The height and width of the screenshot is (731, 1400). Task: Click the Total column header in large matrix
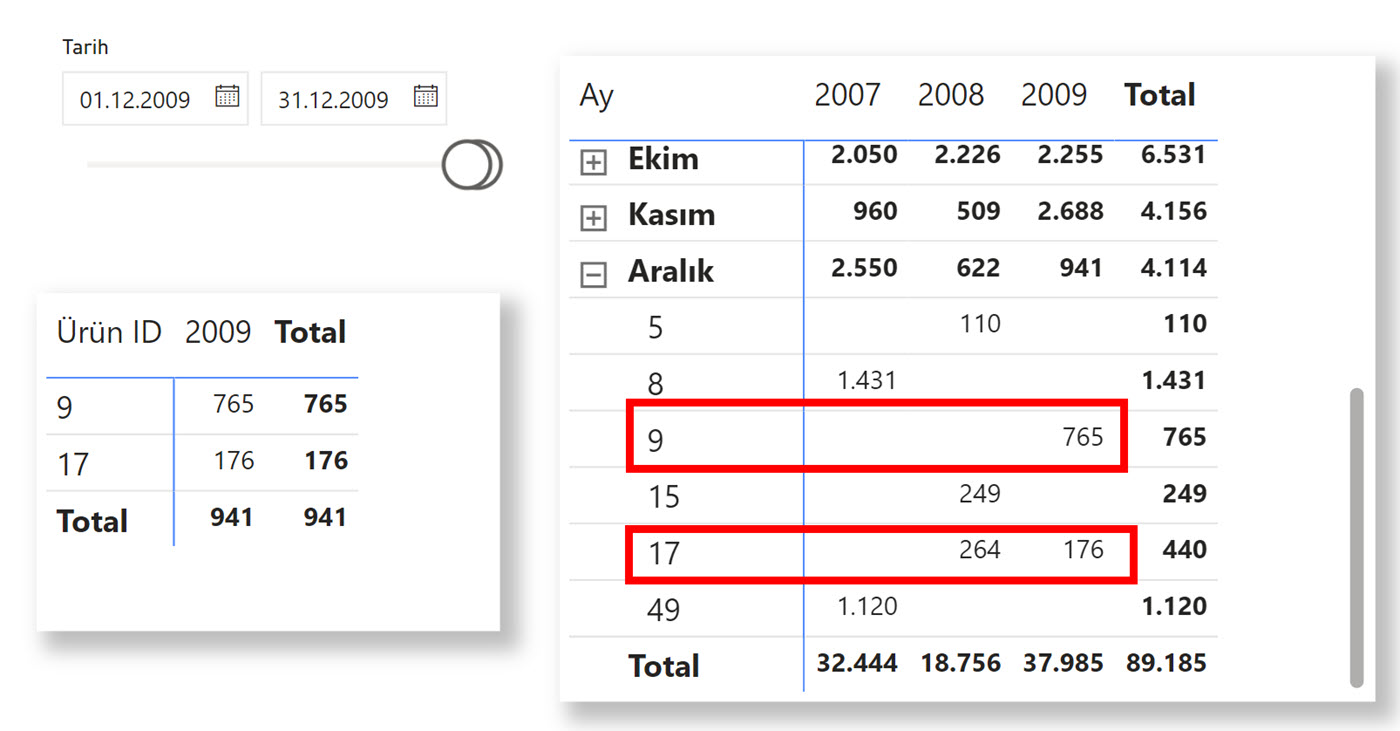(1160, 95)
